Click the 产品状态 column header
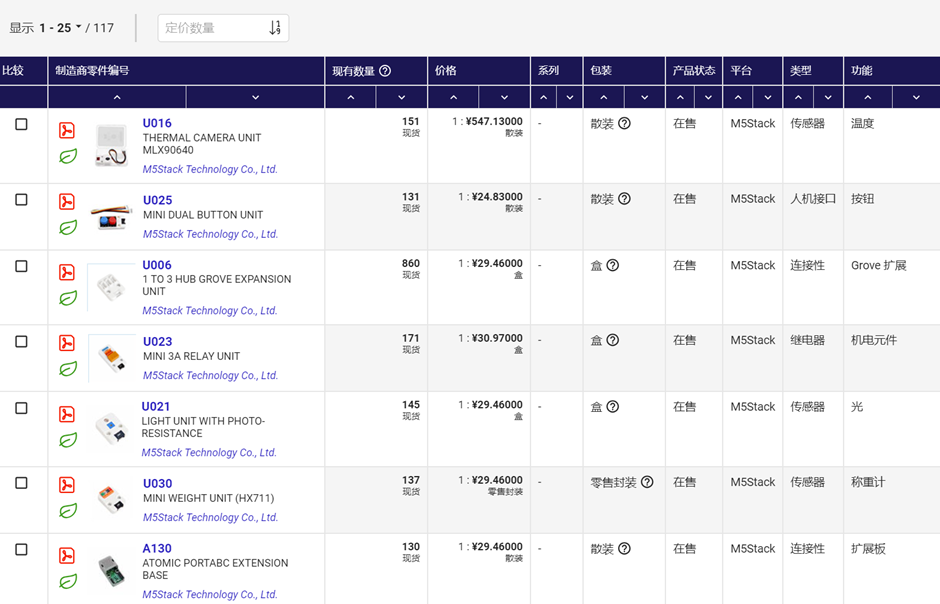 point(694,71)
